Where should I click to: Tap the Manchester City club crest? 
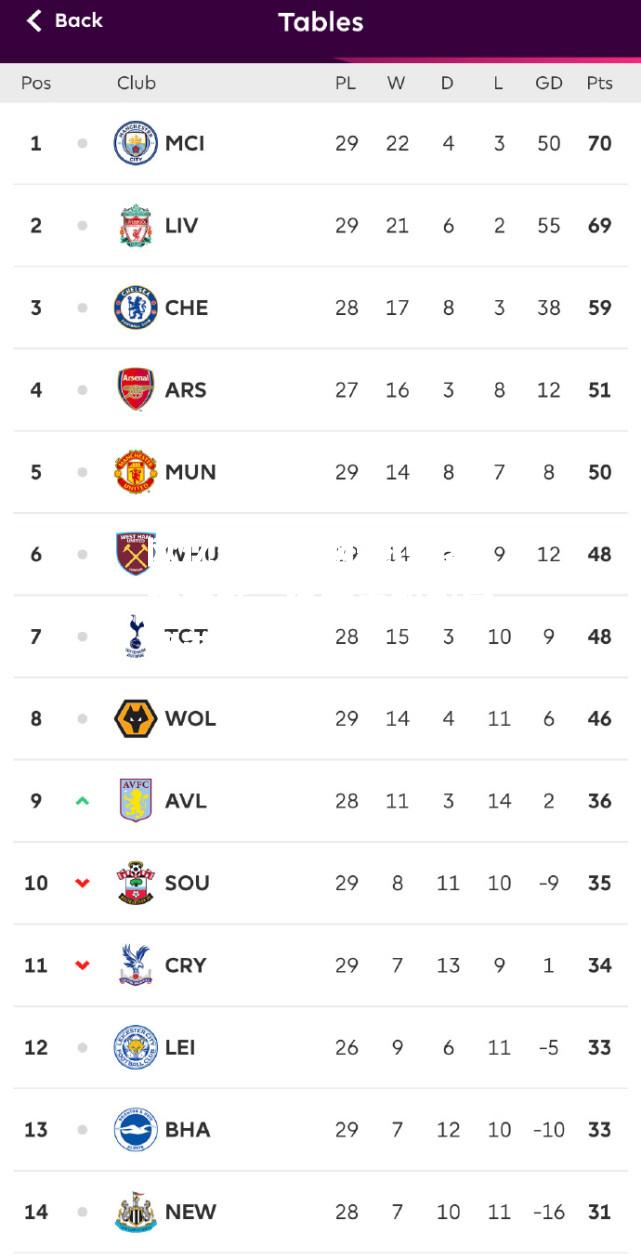(x=135, y=143)
